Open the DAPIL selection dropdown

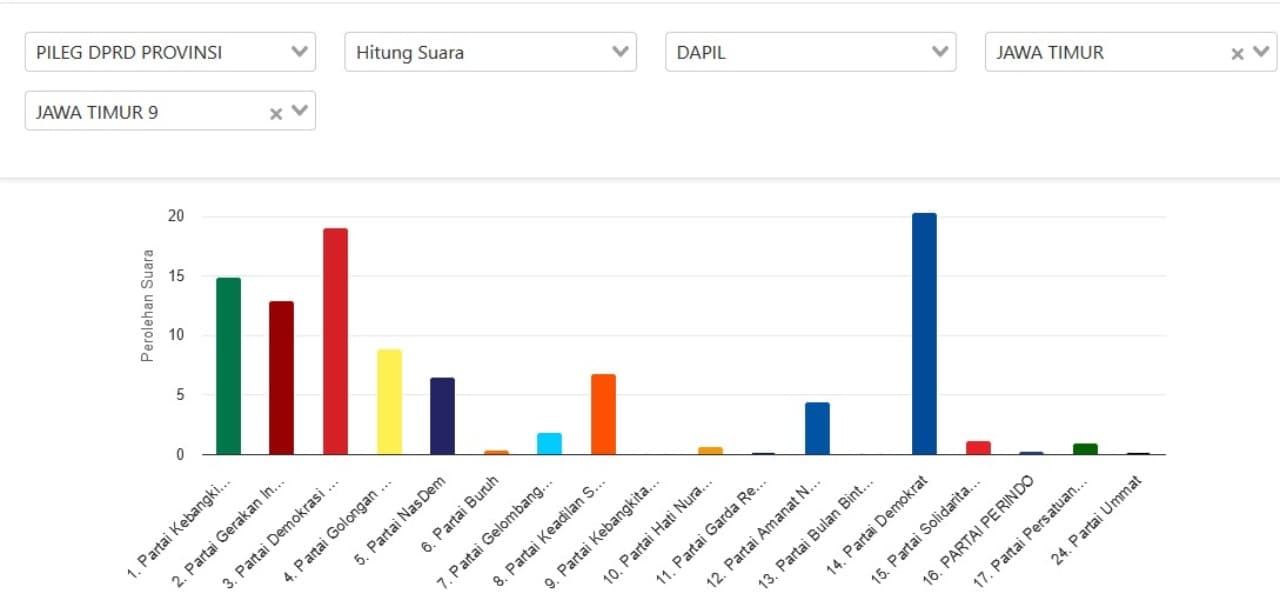[810, 52]
